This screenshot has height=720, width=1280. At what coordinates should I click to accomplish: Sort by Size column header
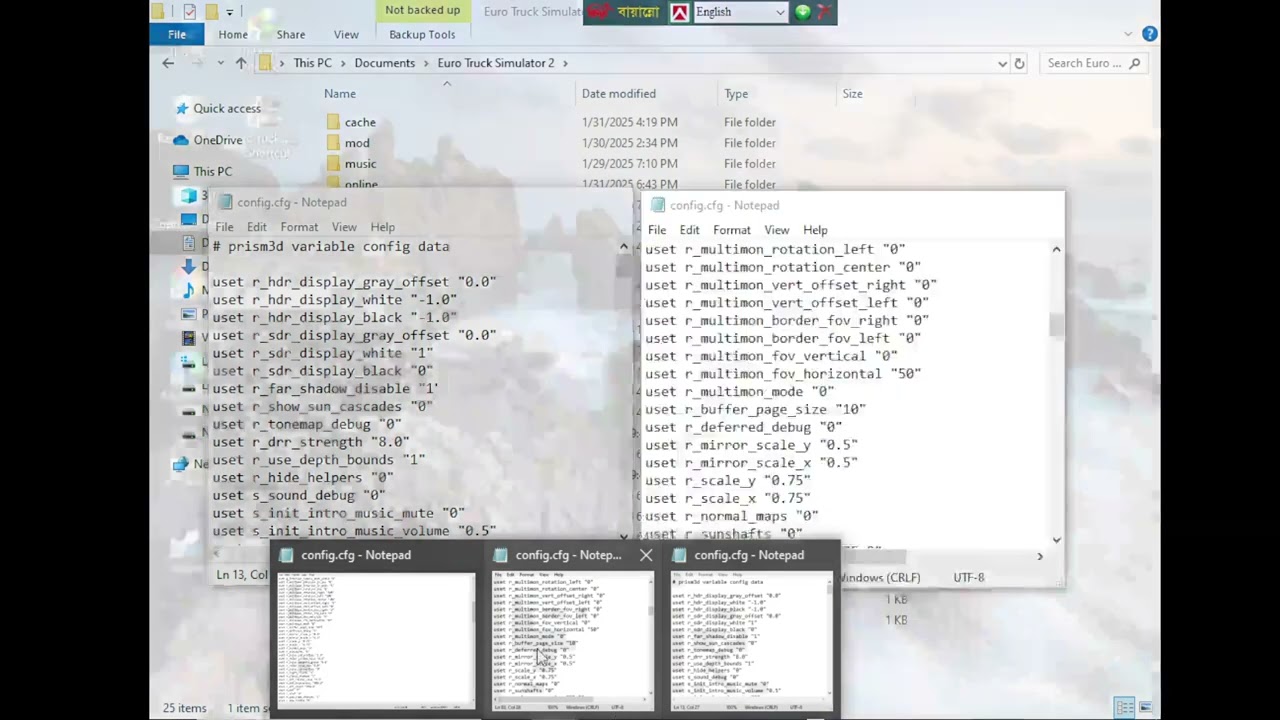pos(852,94)
